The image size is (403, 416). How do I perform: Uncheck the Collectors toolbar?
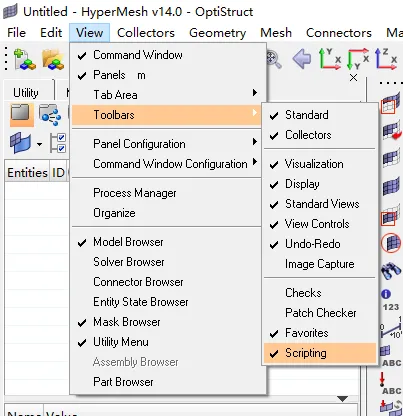click(320, 135)
